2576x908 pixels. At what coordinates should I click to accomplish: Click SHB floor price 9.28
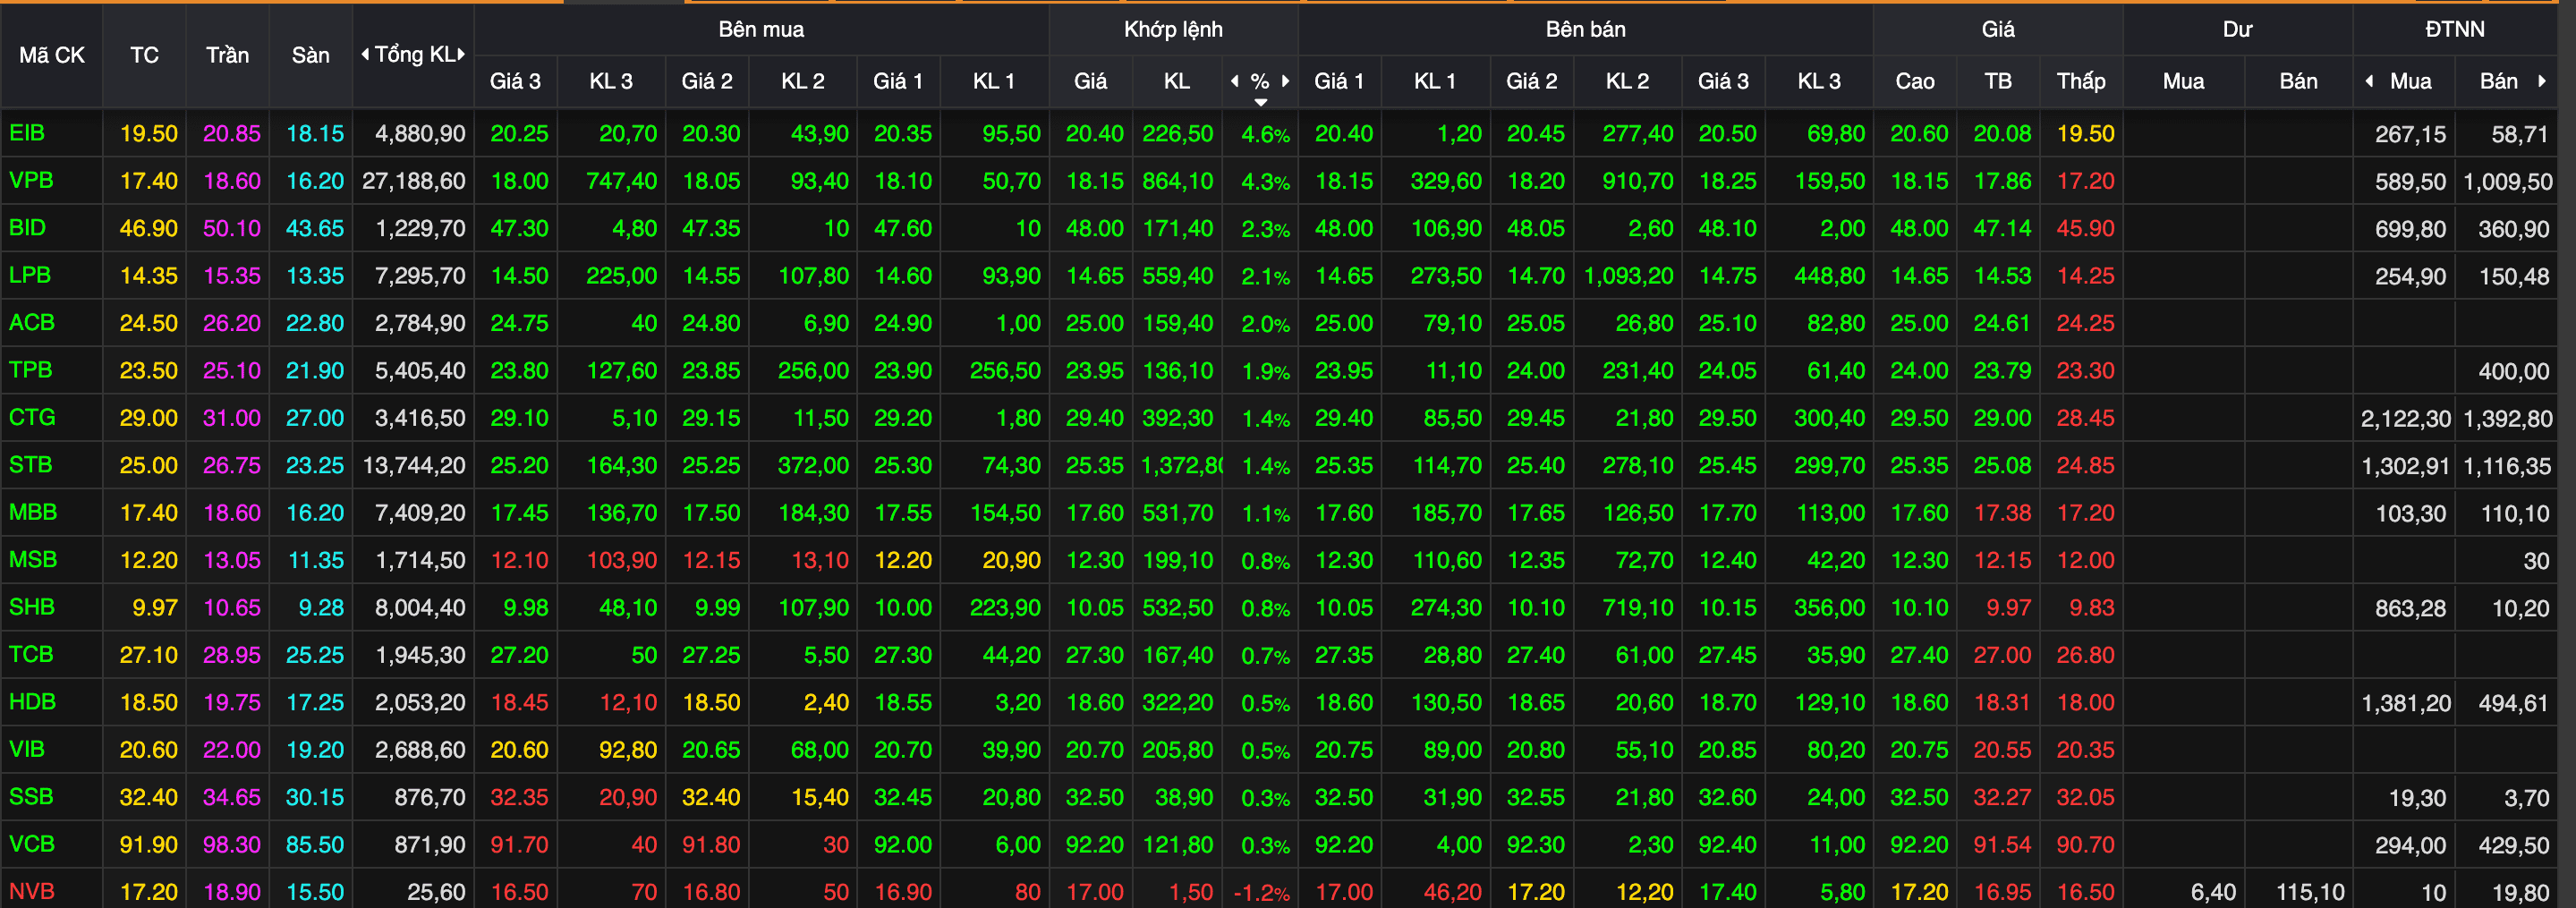[321, 608]
